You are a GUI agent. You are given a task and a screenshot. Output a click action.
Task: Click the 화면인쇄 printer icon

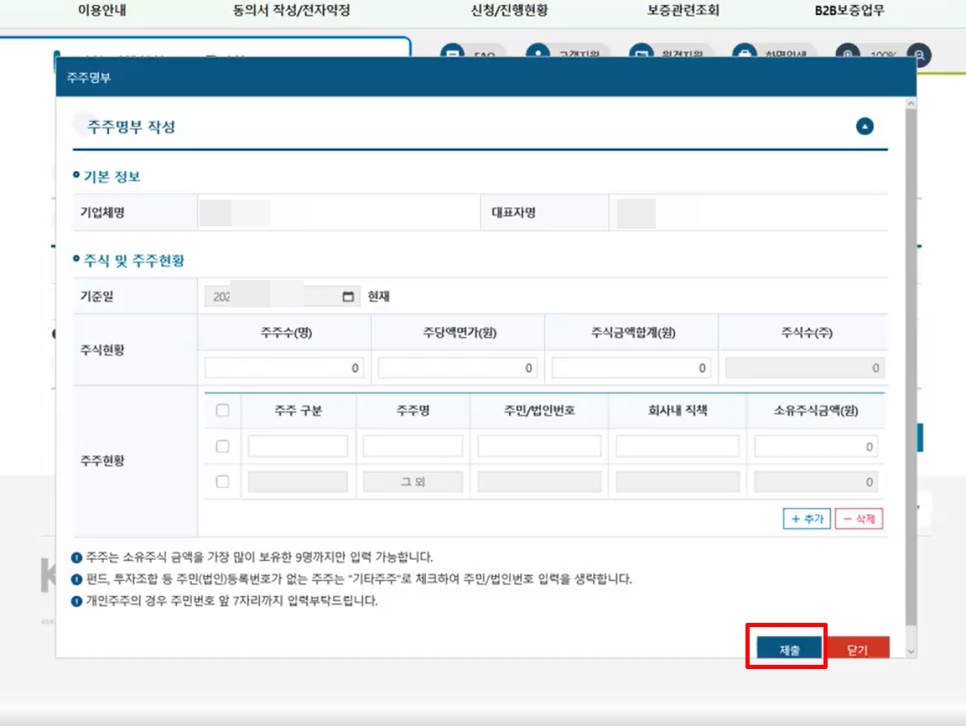point(743,53)
